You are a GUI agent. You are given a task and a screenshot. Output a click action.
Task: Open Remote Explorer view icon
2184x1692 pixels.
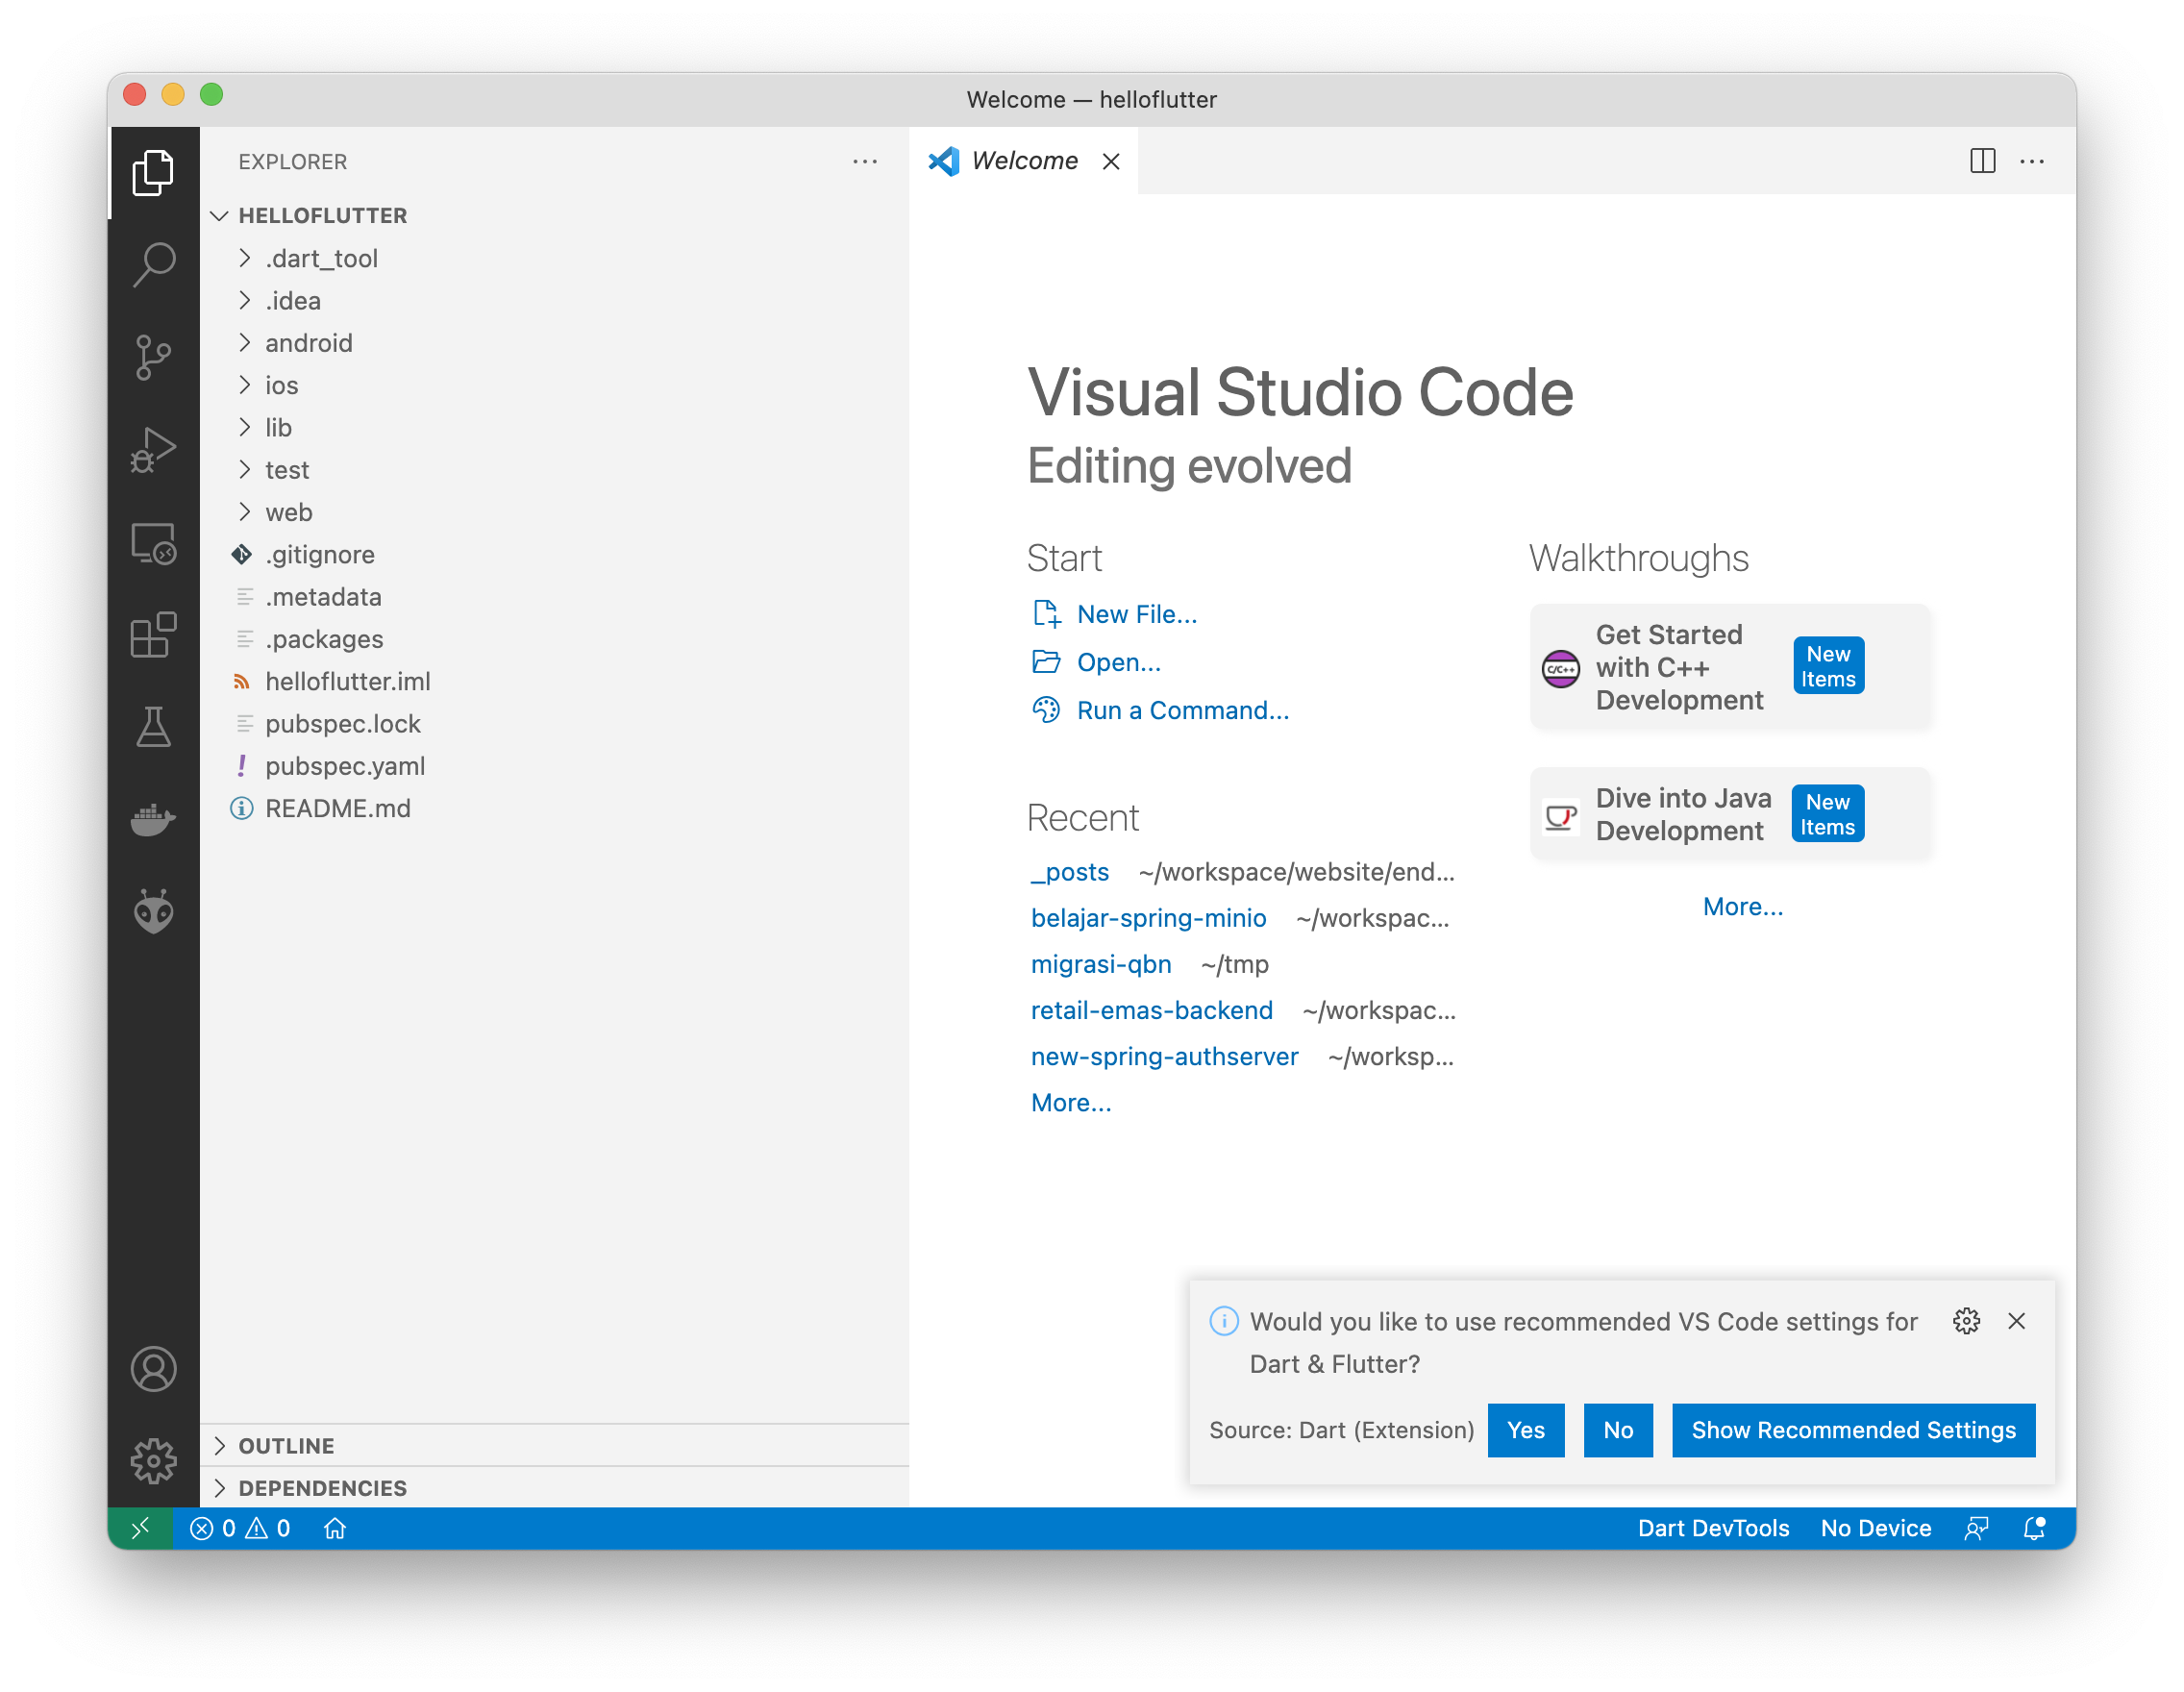pos(153,542)
